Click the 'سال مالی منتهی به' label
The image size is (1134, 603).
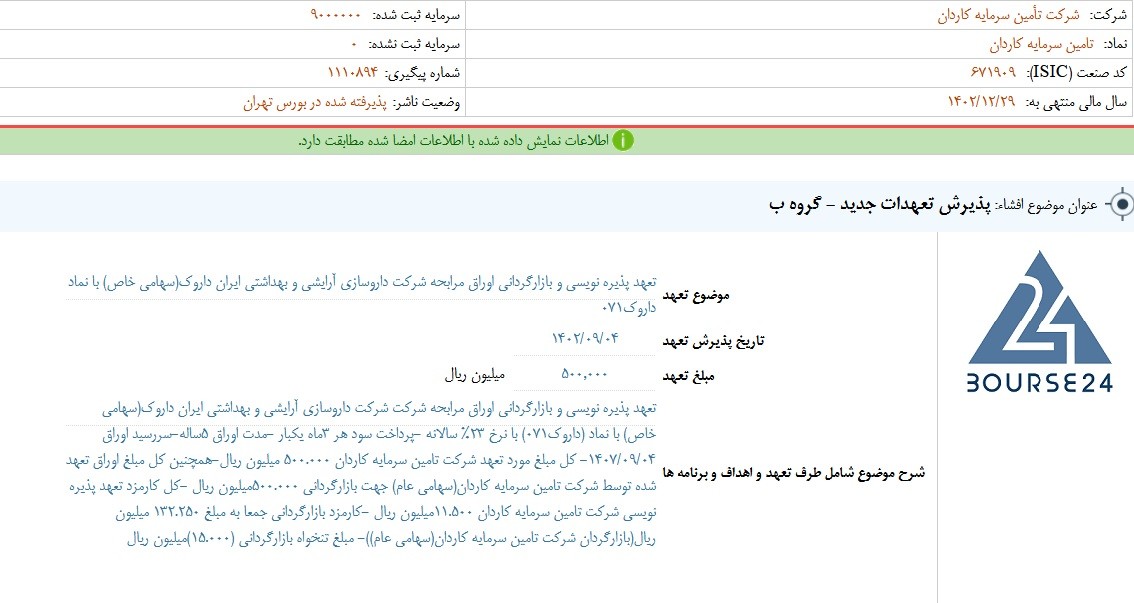click(1075, 103)
